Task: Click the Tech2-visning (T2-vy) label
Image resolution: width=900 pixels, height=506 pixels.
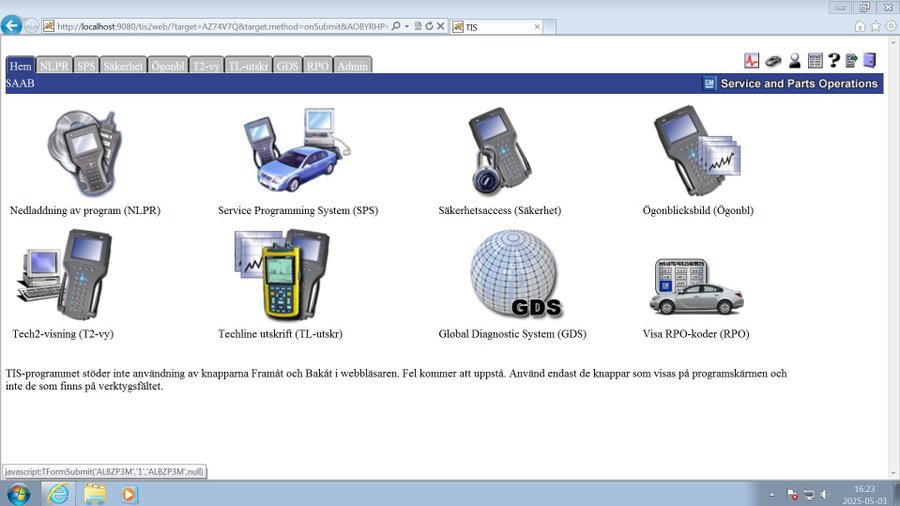Action: [x=63, y=334]
